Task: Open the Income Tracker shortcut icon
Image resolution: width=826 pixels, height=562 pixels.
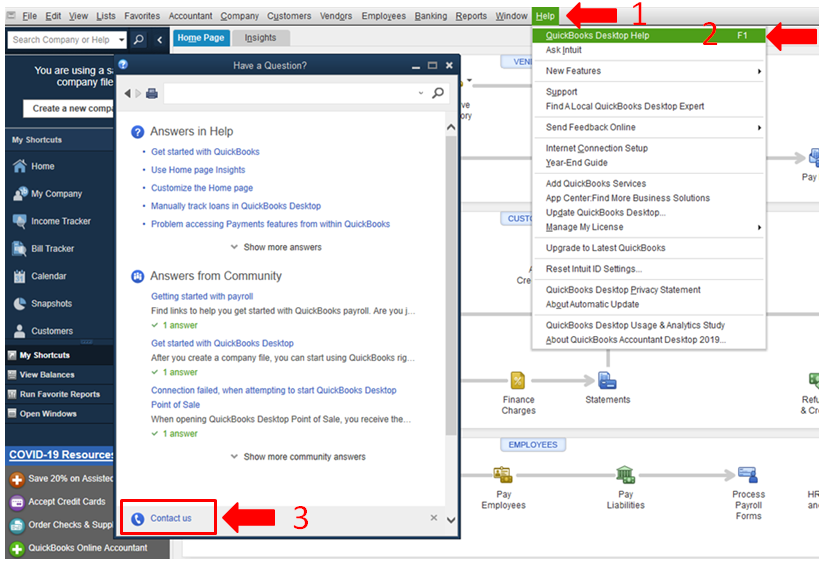Action: point(19,221)
